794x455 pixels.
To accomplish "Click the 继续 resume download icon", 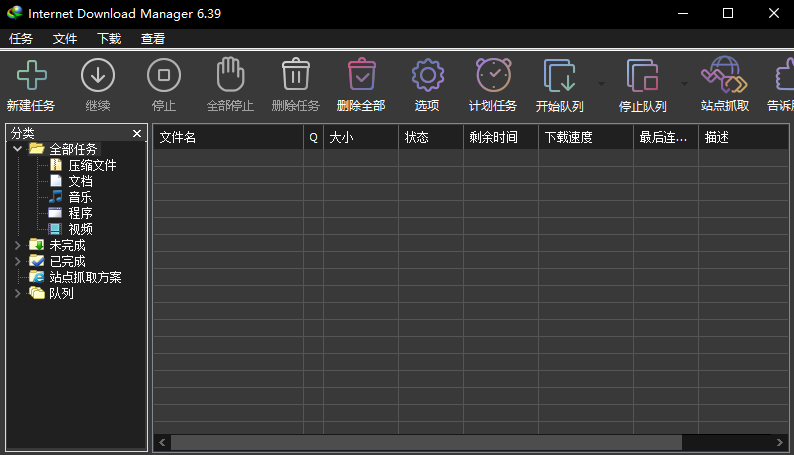I will click(98, 75).
